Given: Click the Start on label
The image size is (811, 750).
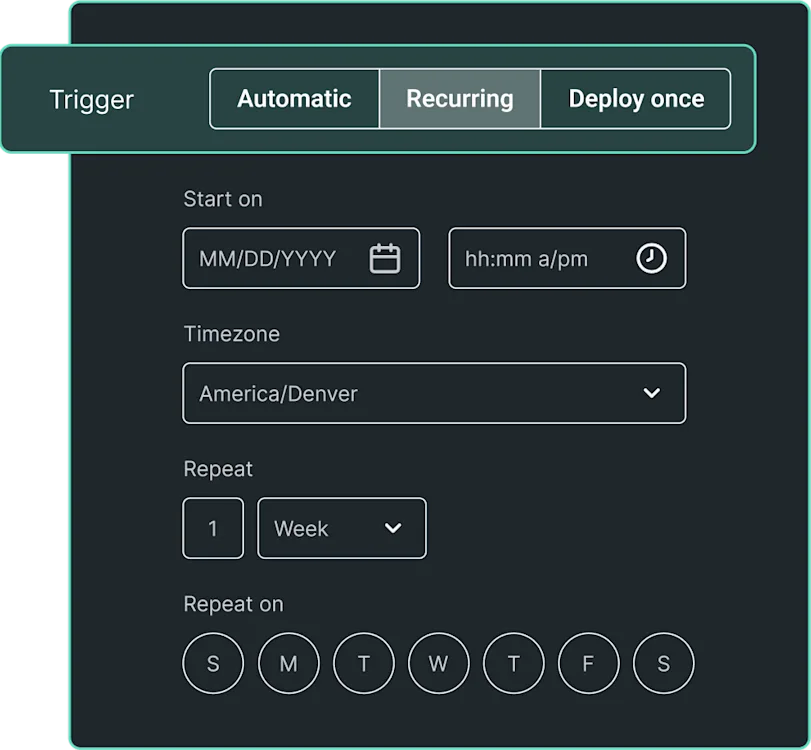Looking at the screenshot, I should 223,199.
